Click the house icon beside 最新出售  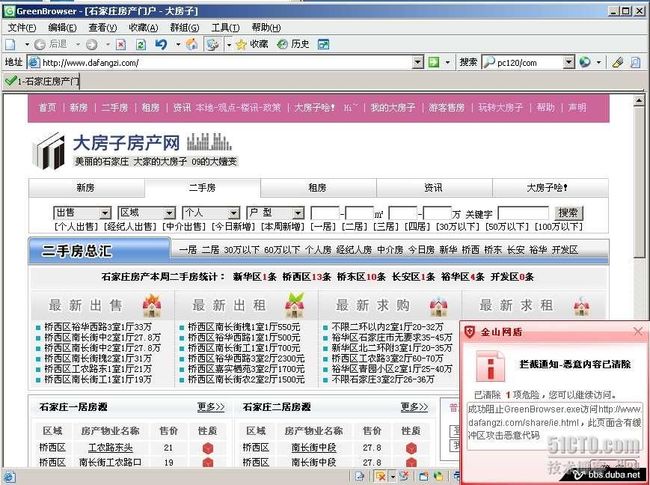pyautogui.click(x=152, y=306)
